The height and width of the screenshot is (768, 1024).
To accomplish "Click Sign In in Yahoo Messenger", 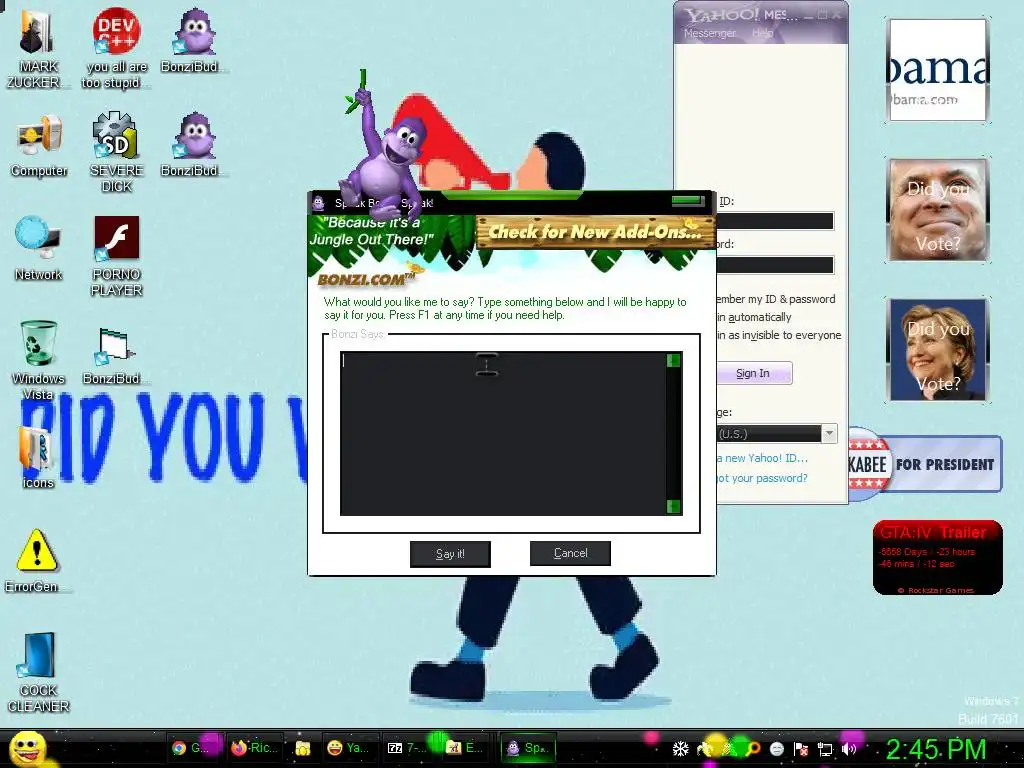I will tap(754, 374).
